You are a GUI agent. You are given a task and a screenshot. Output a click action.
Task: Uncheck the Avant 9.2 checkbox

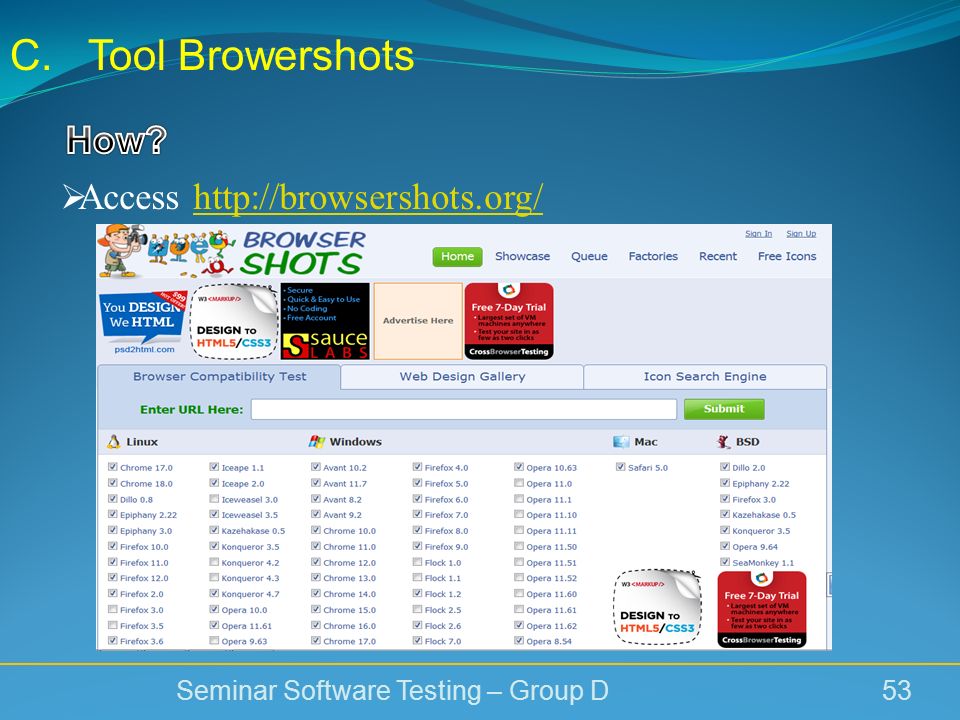click(x=316, y=514)
